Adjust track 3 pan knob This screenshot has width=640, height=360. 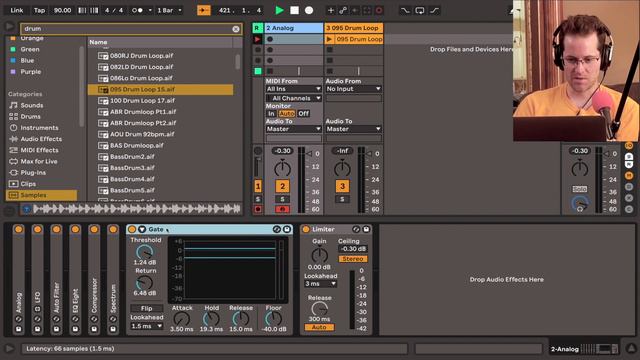point(342,168)
